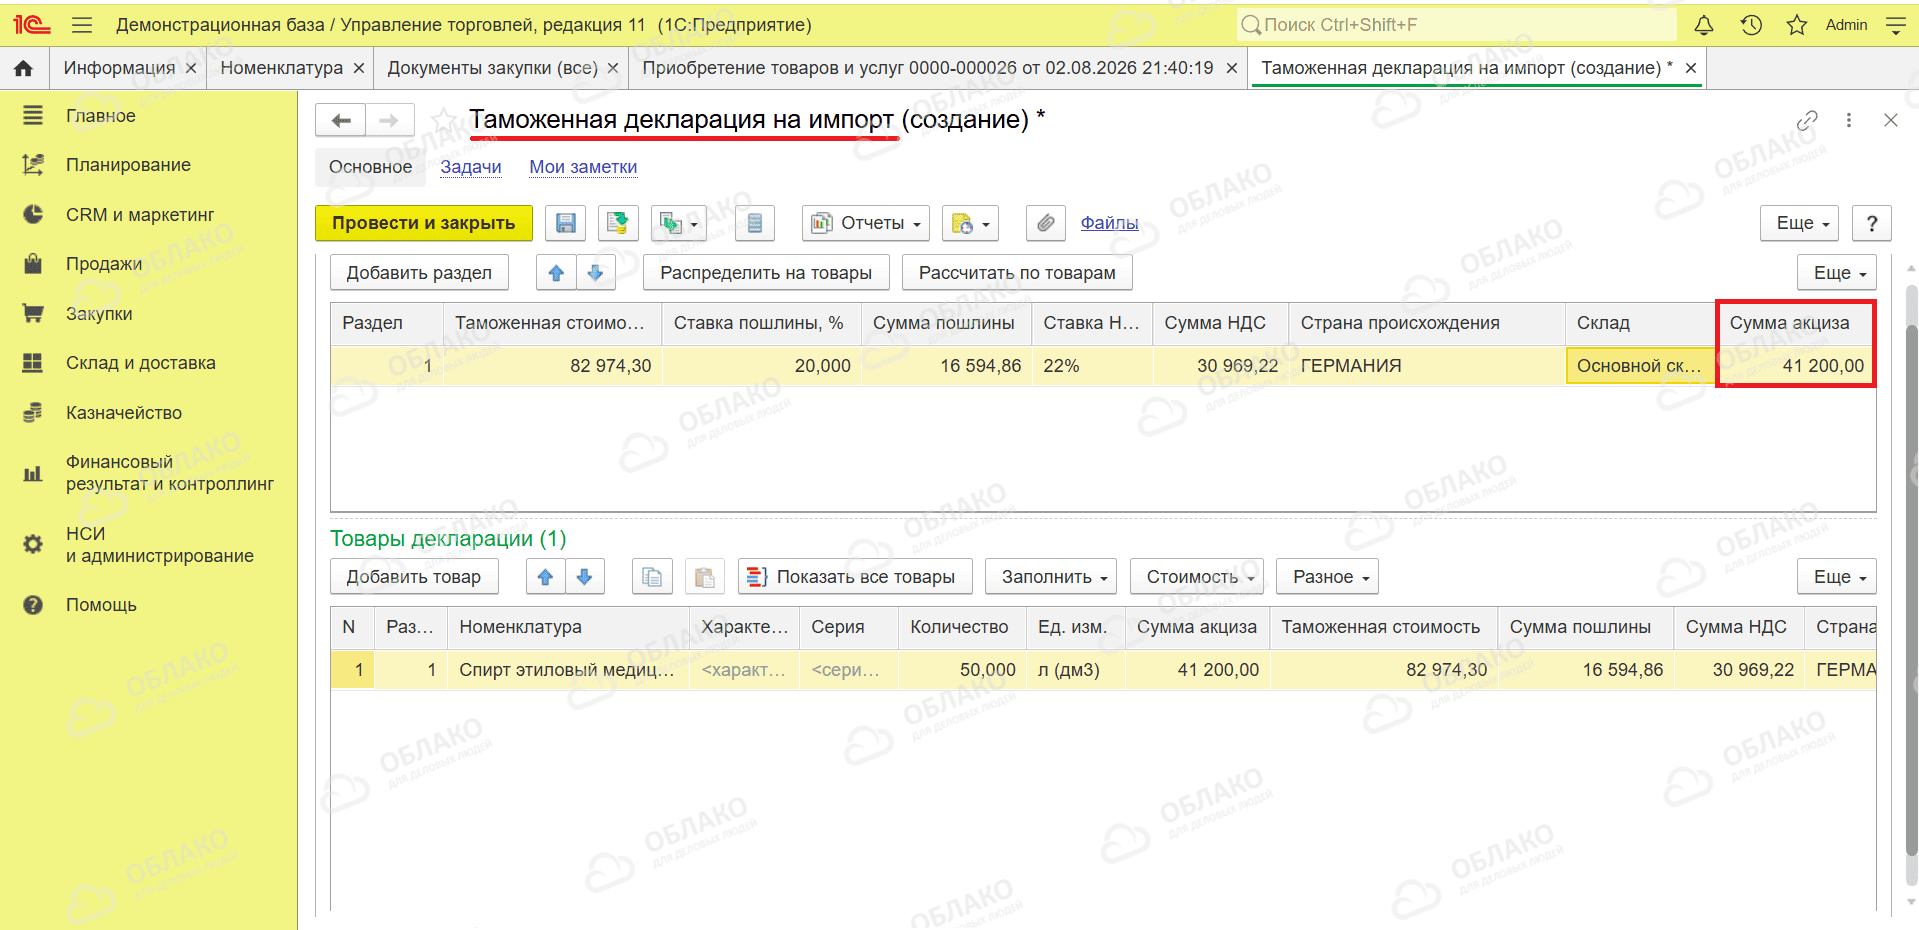
Task: Click Добавить раздел
Action: point(419,273)
